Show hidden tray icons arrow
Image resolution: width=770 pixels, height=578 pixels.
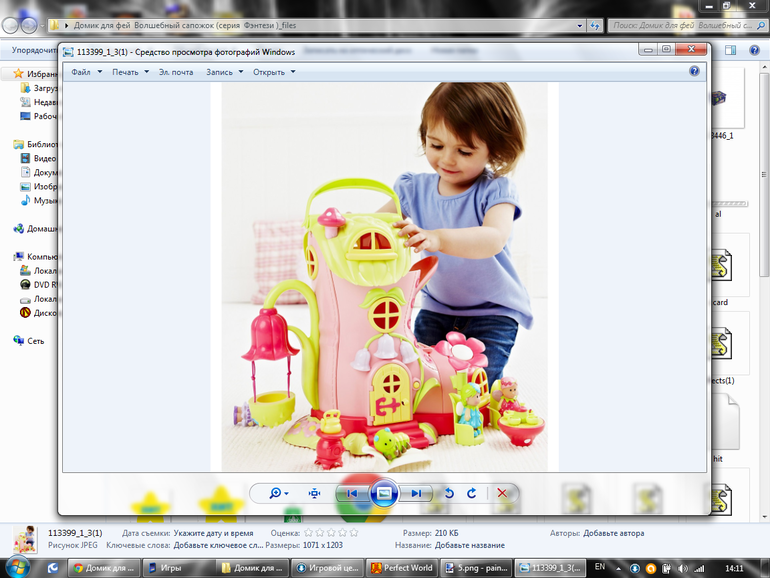(x=618, y=569)
